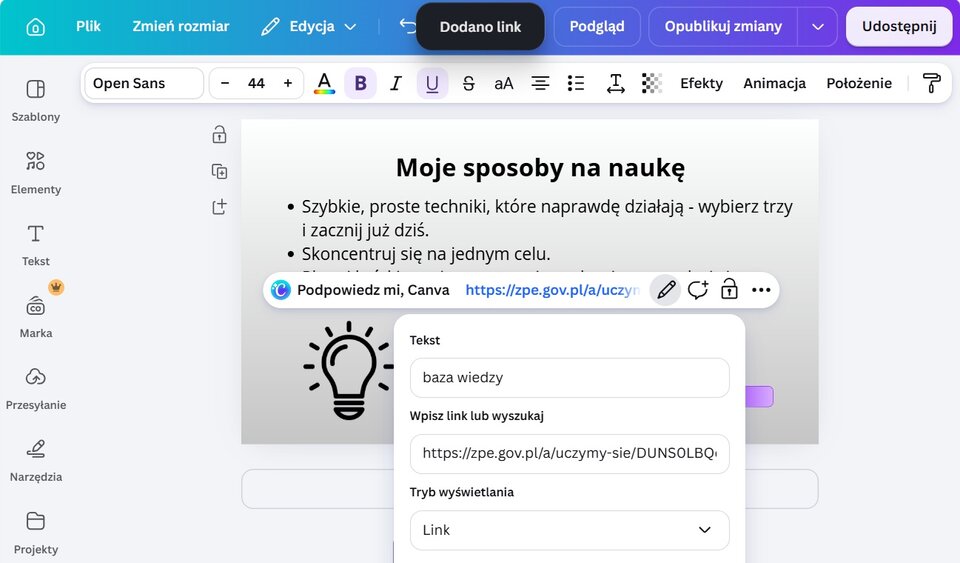Open the Tryb wyświetlania Link dropdown
This screenshot has height=563, width=960.
coord(569,530)
